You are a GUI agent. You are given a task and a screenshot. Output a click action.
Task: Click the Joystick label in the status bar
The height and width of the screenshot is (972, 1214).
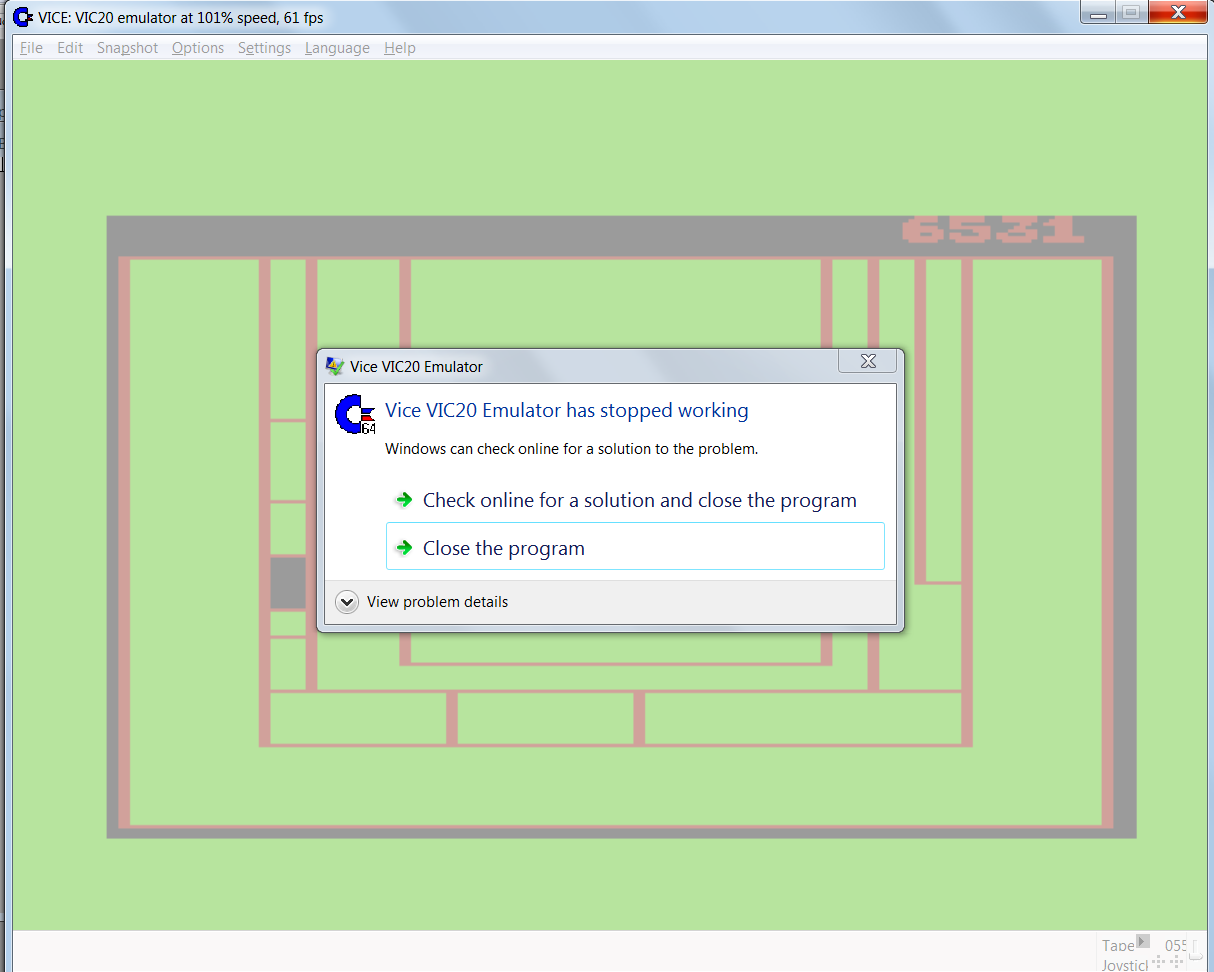click(x=1125, y=965)
